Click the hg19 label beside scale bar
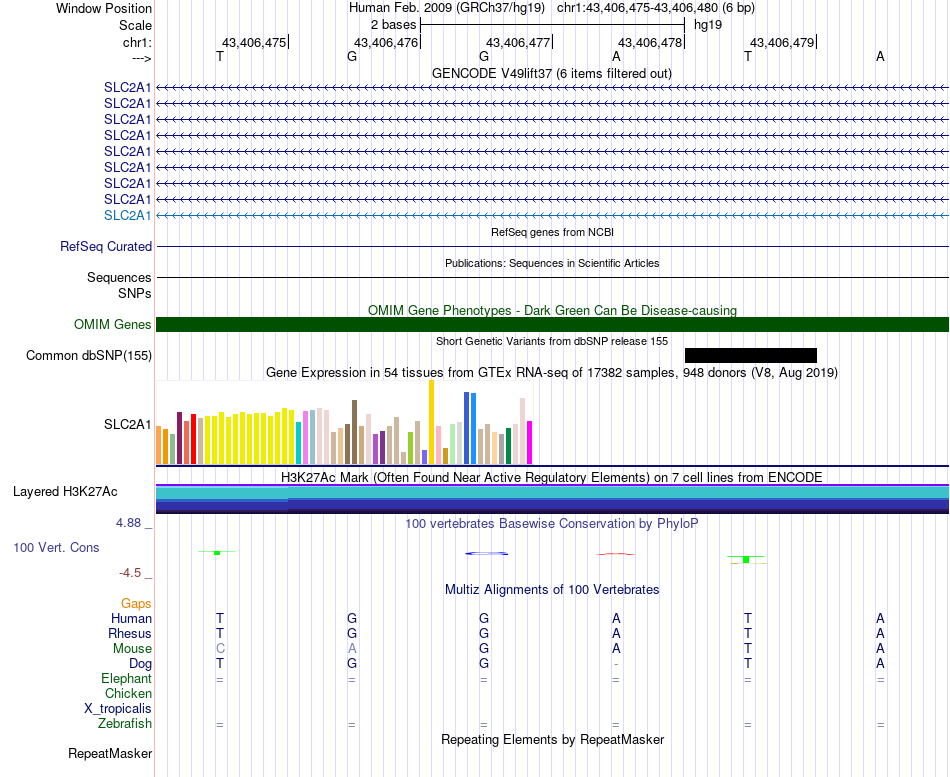Viewport: 950px width, 777px height. (x=708, y=25)
